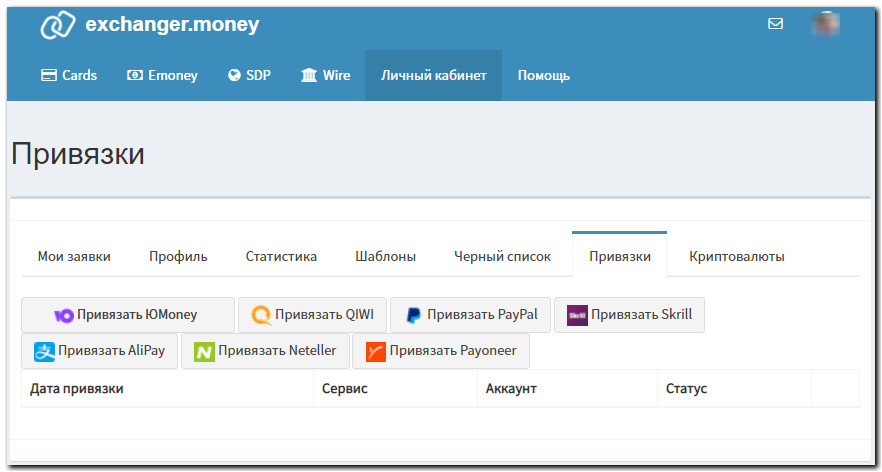Click the Привязать Skrill button label
Screen dimensions: 882x472
point(642,314)
